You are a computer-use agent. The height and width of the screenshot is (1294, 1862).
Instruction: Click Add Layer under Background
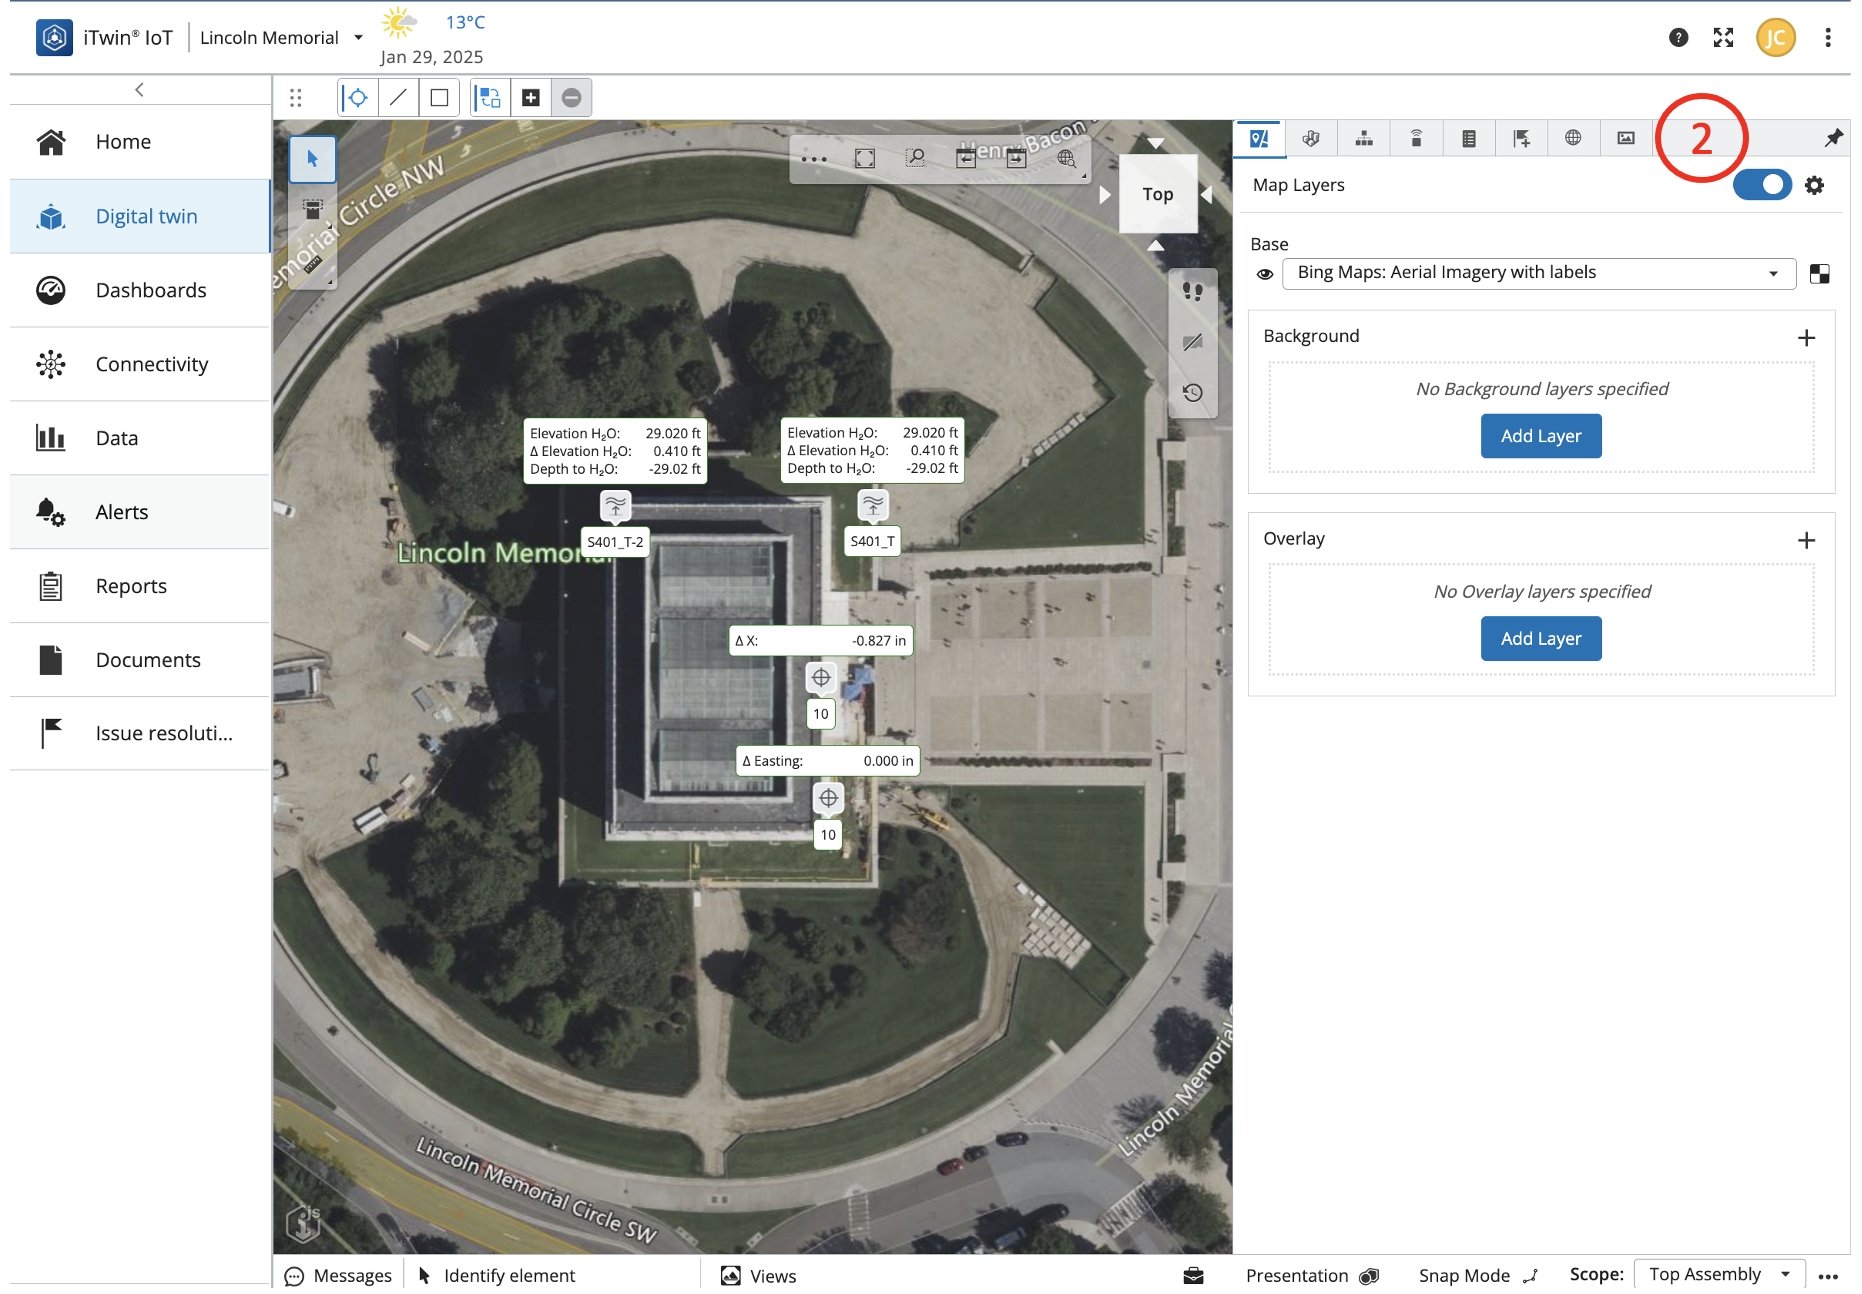click(x=1540, y=436)
